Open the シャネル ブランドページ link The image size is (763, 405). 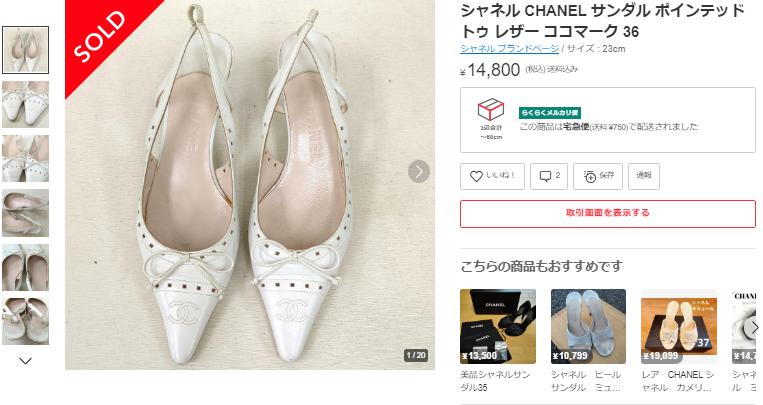[x=509, y=48]
